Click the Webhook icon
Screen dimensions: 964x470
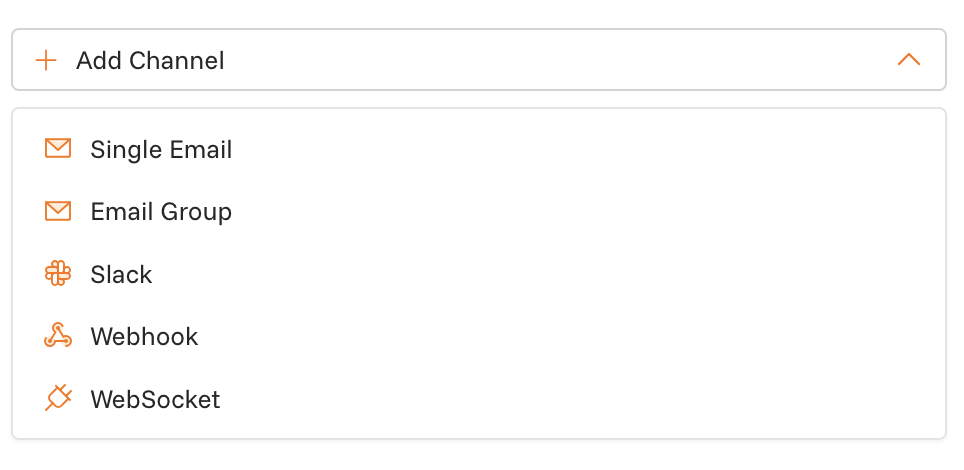(58, 336)
